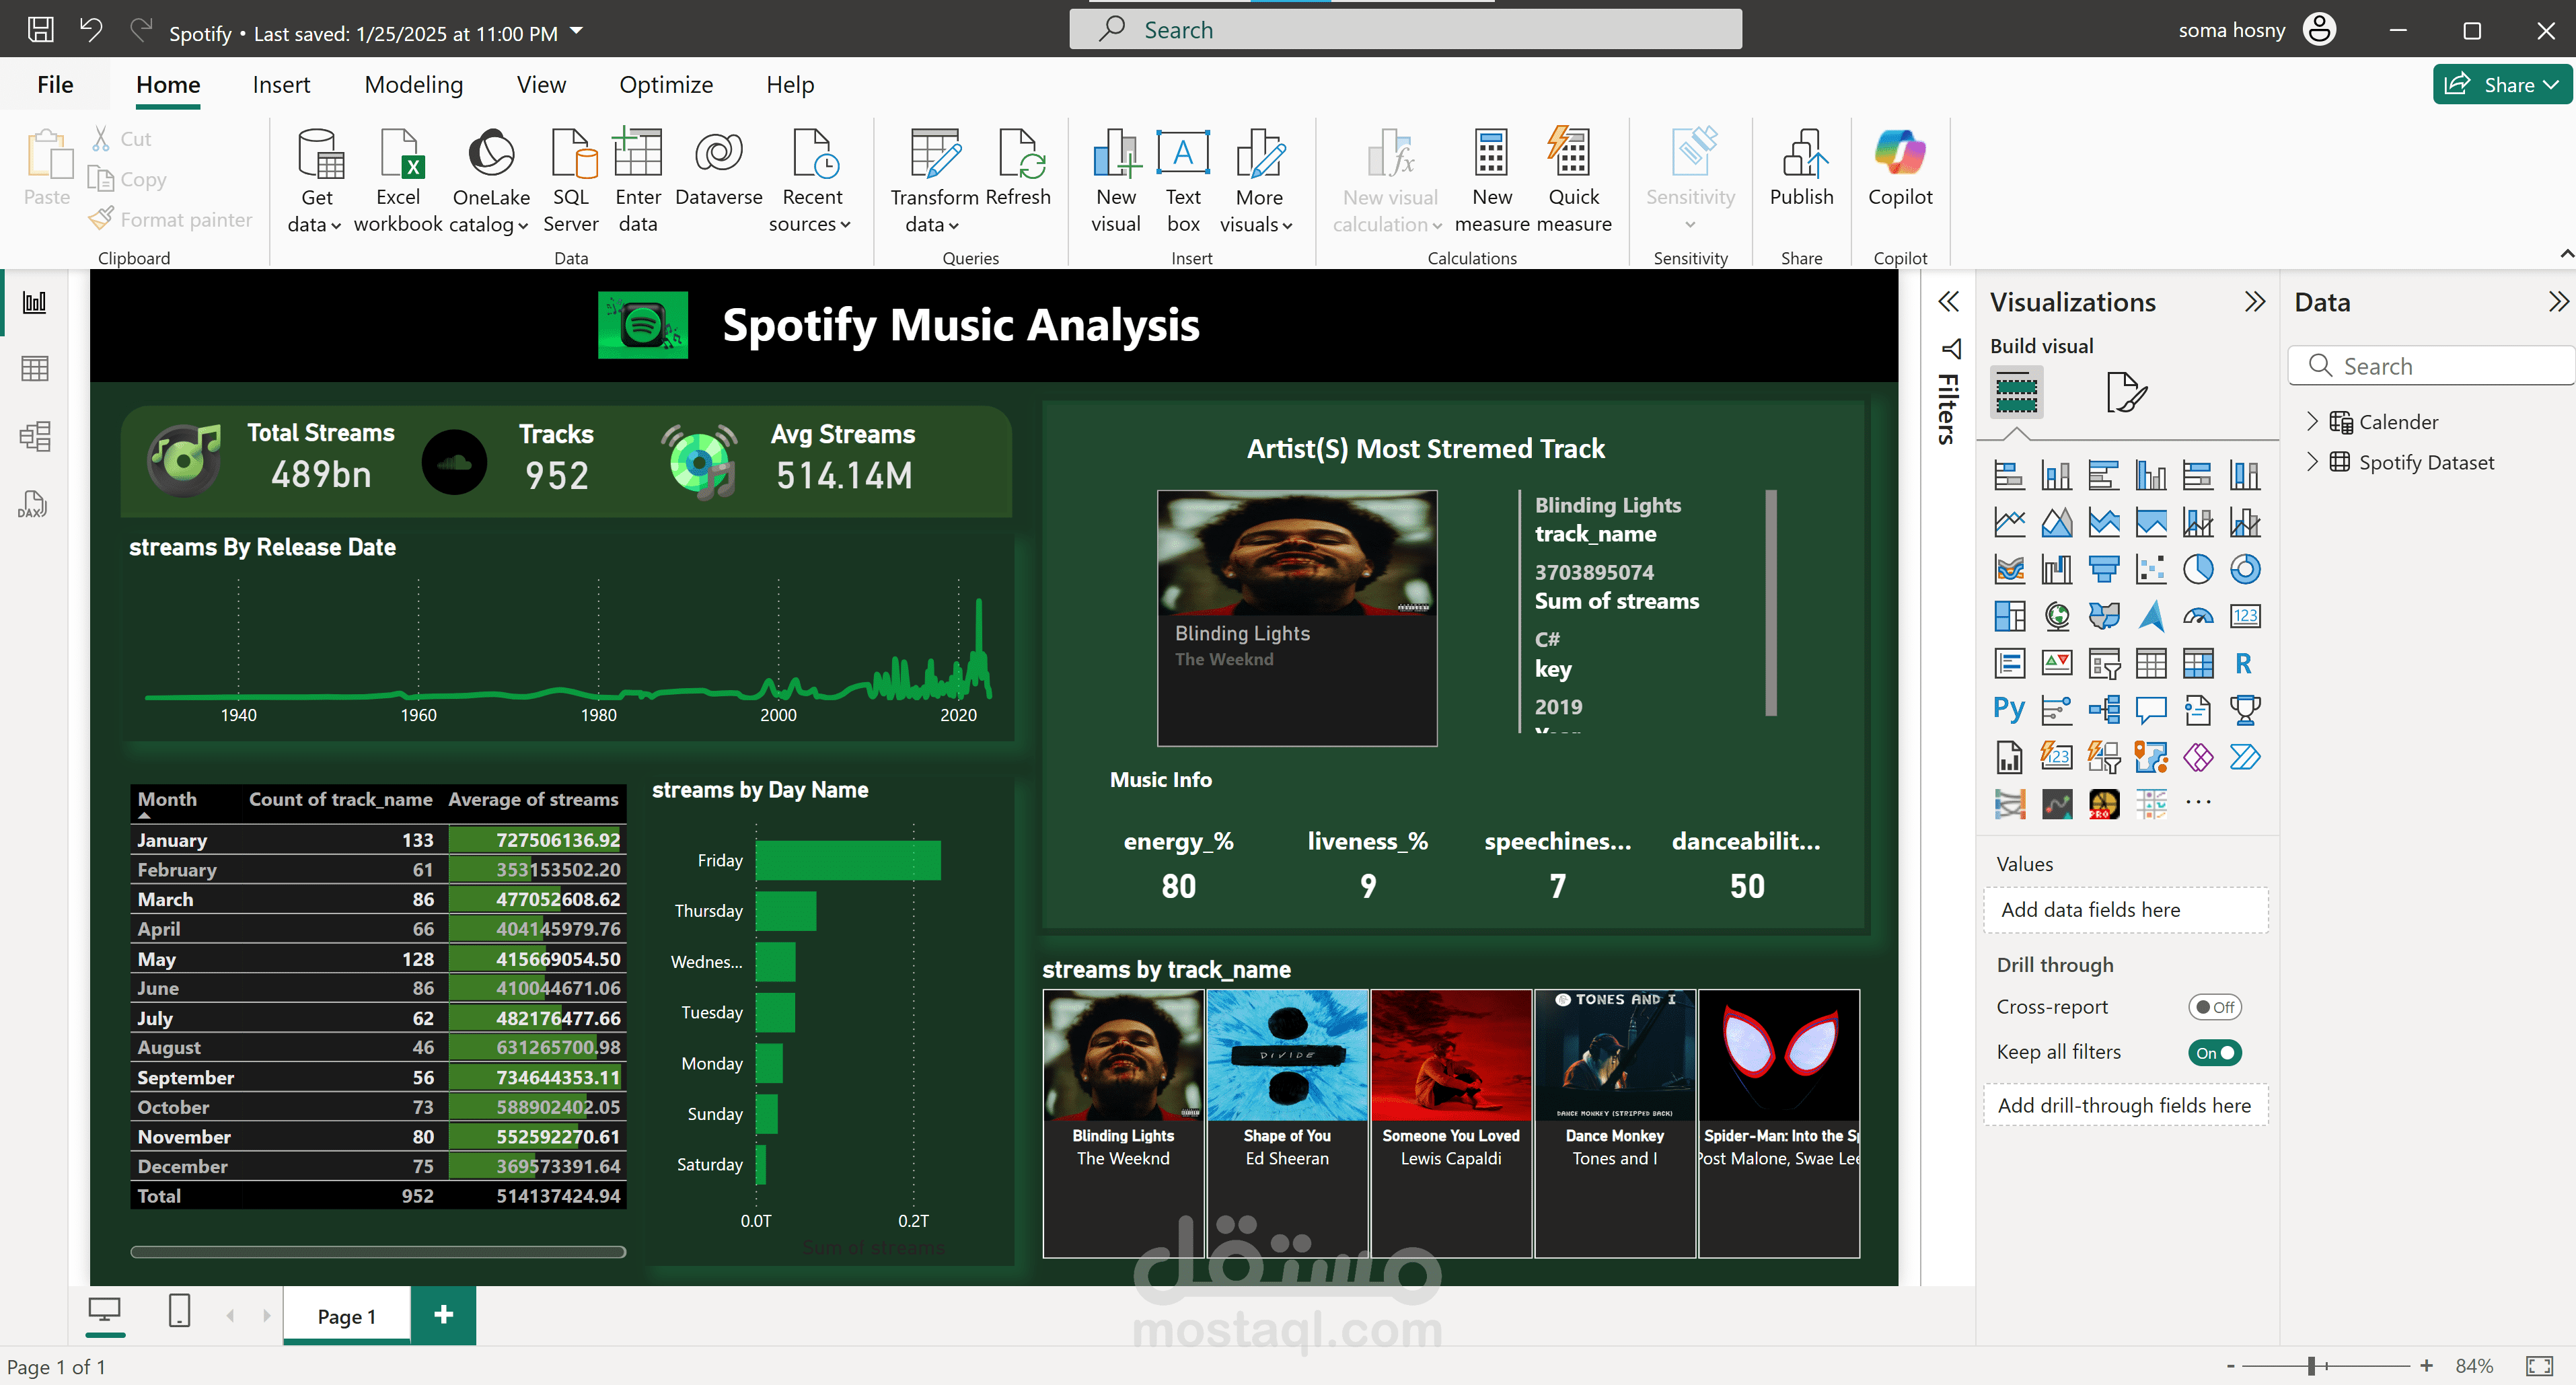The height and width of the screenshot is (1385, 2576).
Task: Open Model view in left sidebar
Action: pos(35,436)
